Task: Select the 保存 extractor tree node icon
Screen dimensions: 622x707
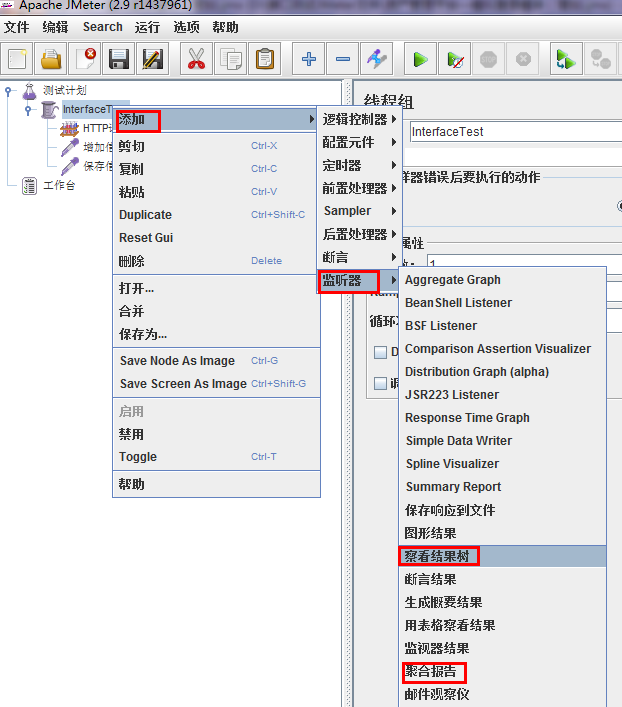Action: click(69, 166)
